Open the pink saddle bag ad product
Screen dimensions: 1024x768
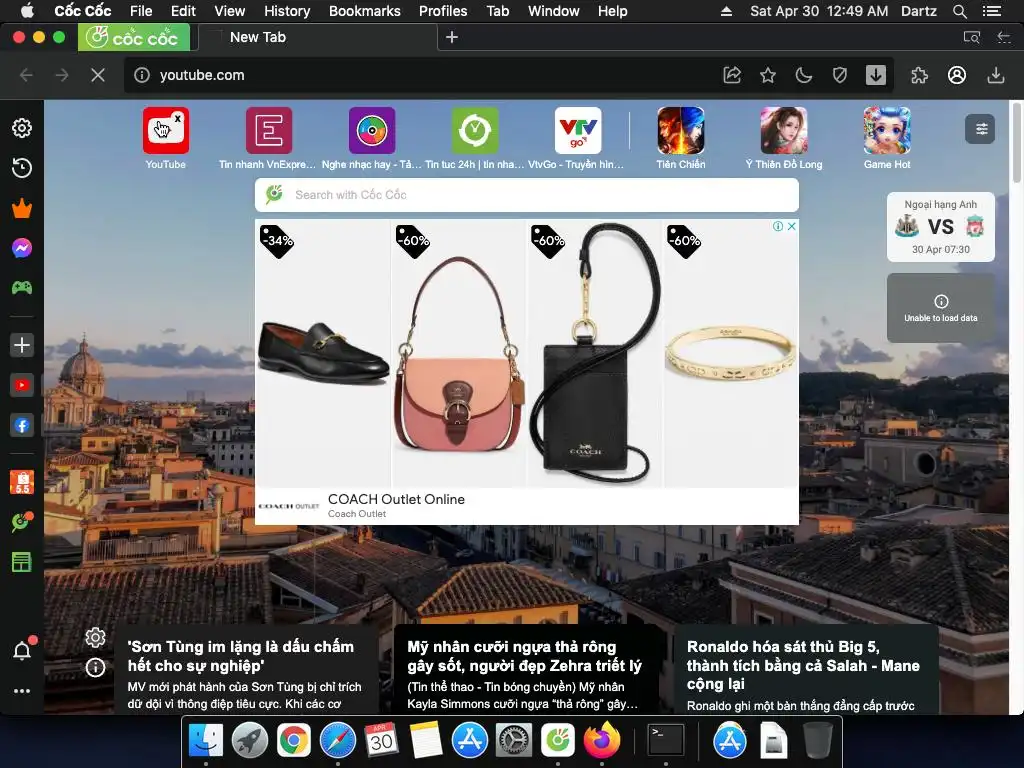(458, 353)
